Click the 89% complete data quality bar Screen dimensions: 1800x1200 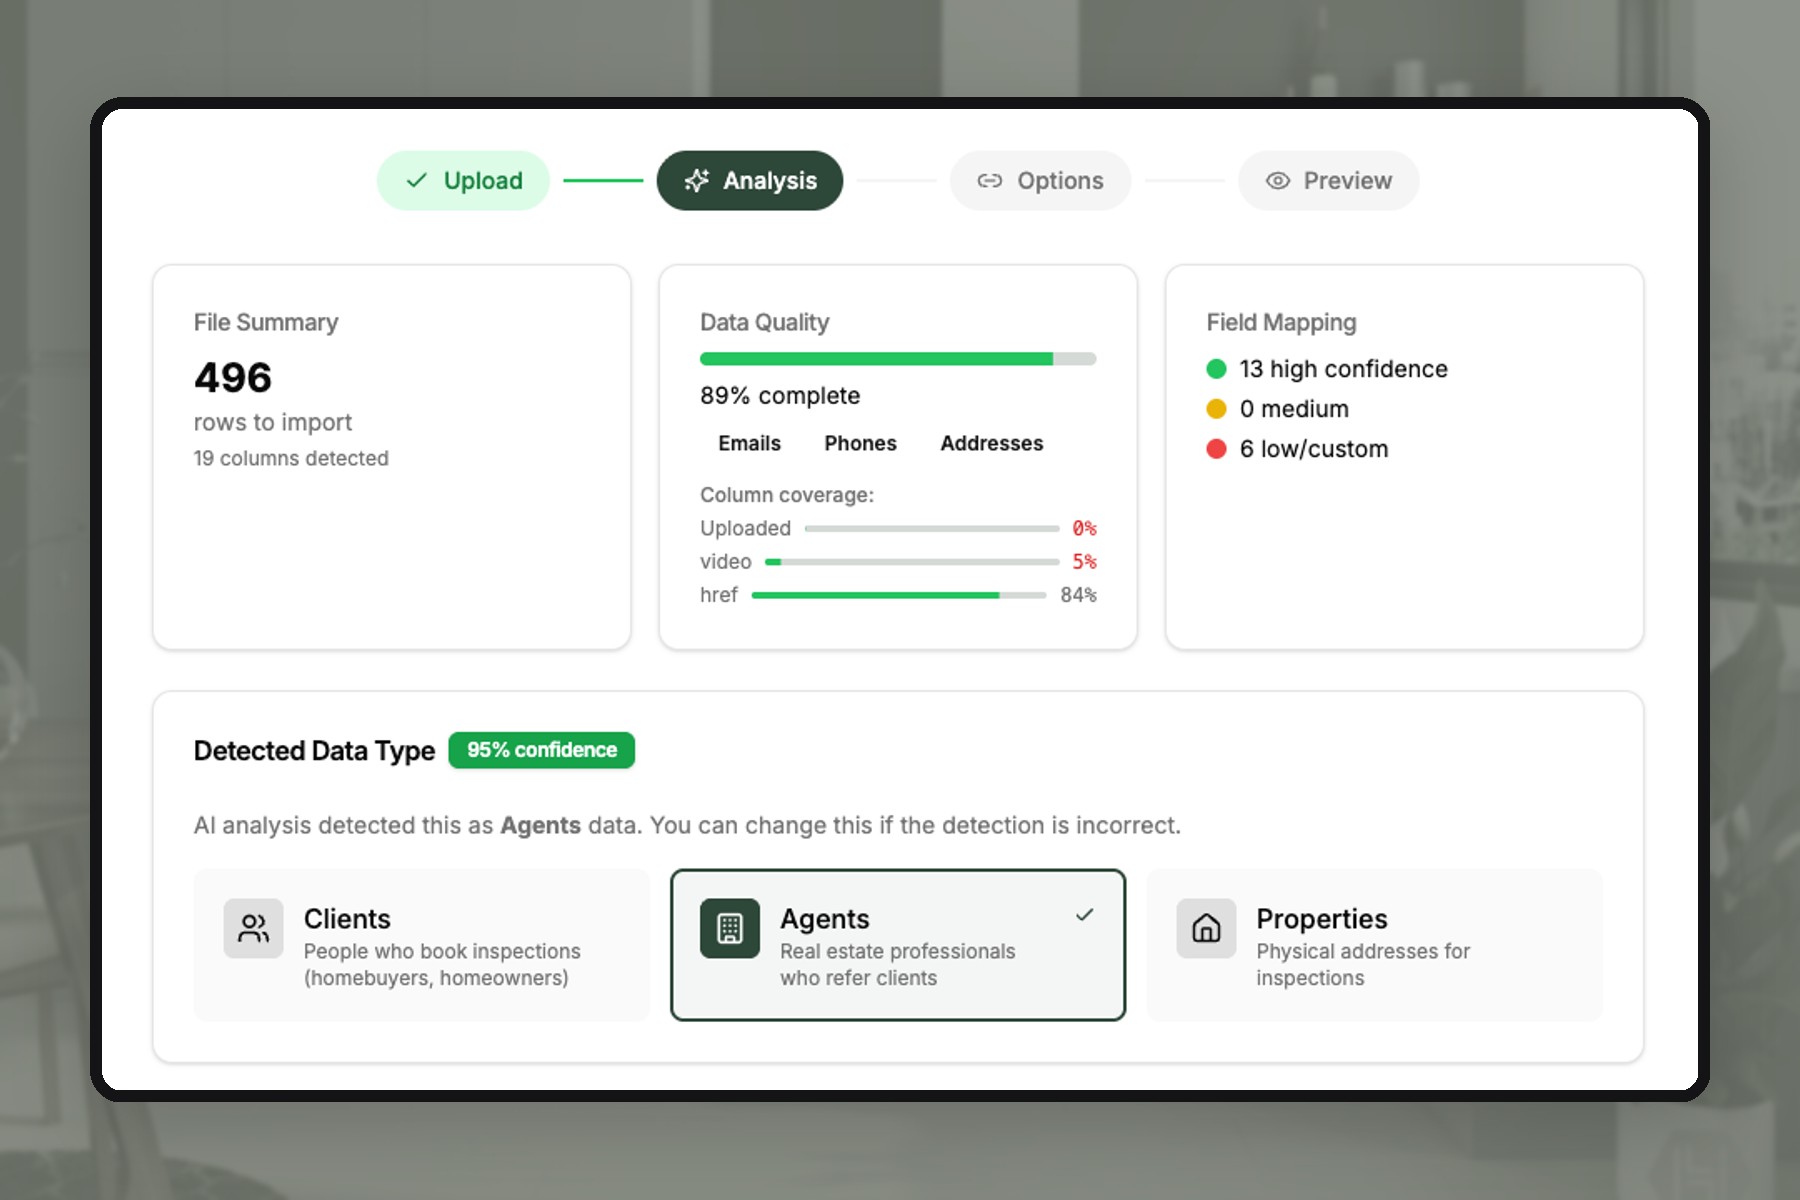click(x=898, y=359)
